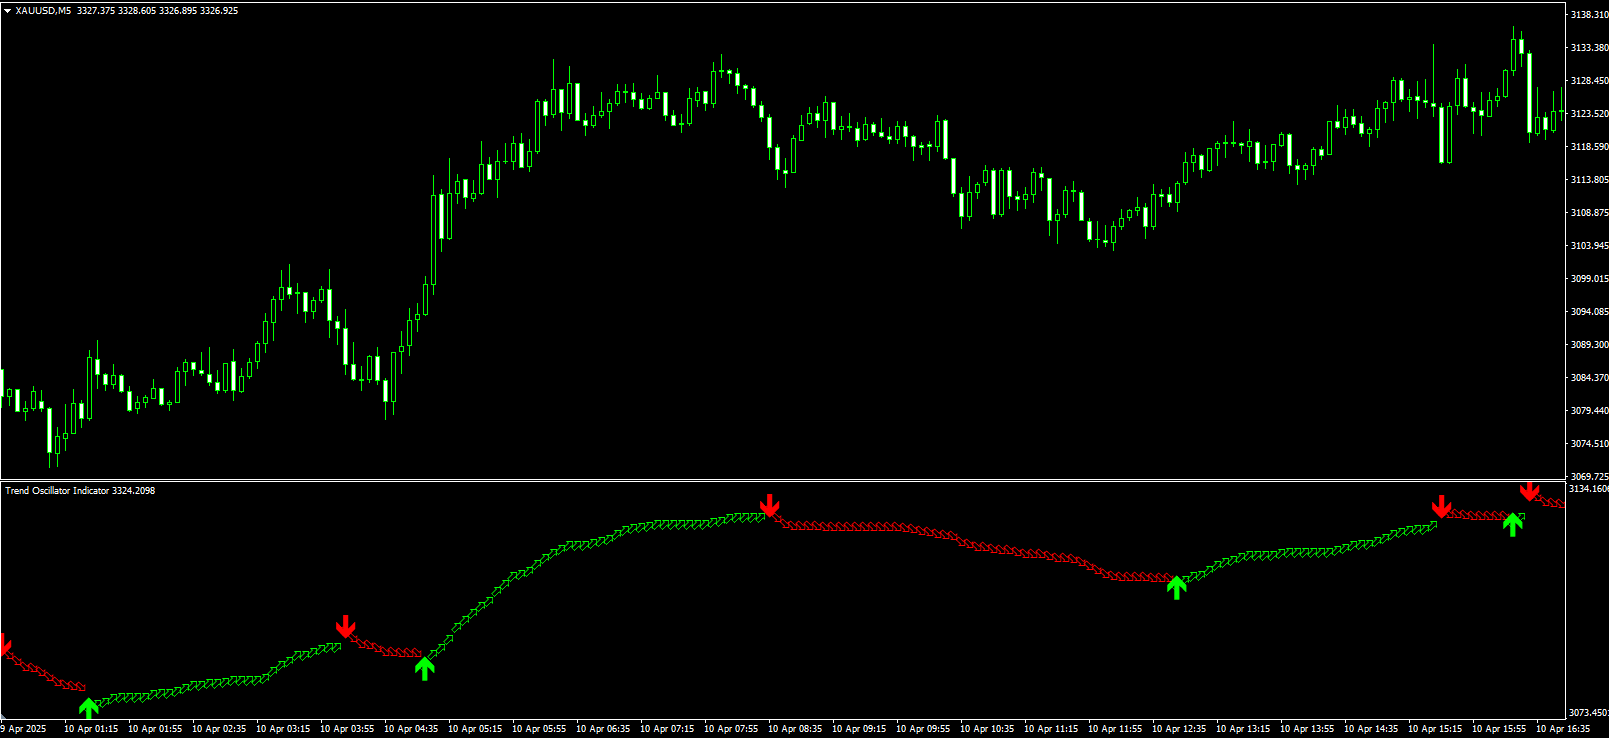Click time label 10 Apr 11:15
Image resolution: width=1609 pixels, height=738 pixels.
click(1051, 729)
